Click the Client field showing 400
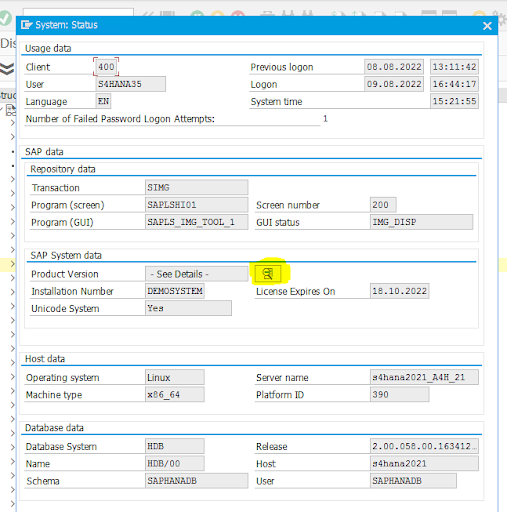The image size is (507, 512). (x=106, y=67)
